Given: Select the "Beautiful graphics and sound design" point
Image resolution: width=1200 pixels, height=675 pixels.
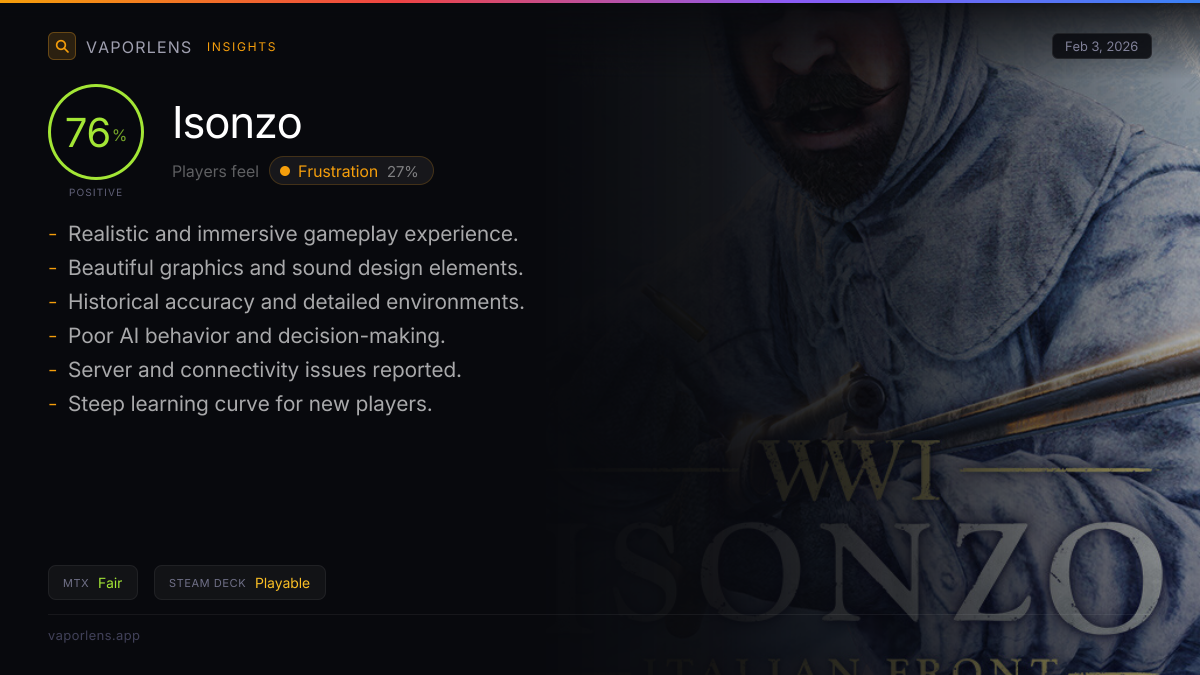Looking at the screenshot, I should coord(295,268).
